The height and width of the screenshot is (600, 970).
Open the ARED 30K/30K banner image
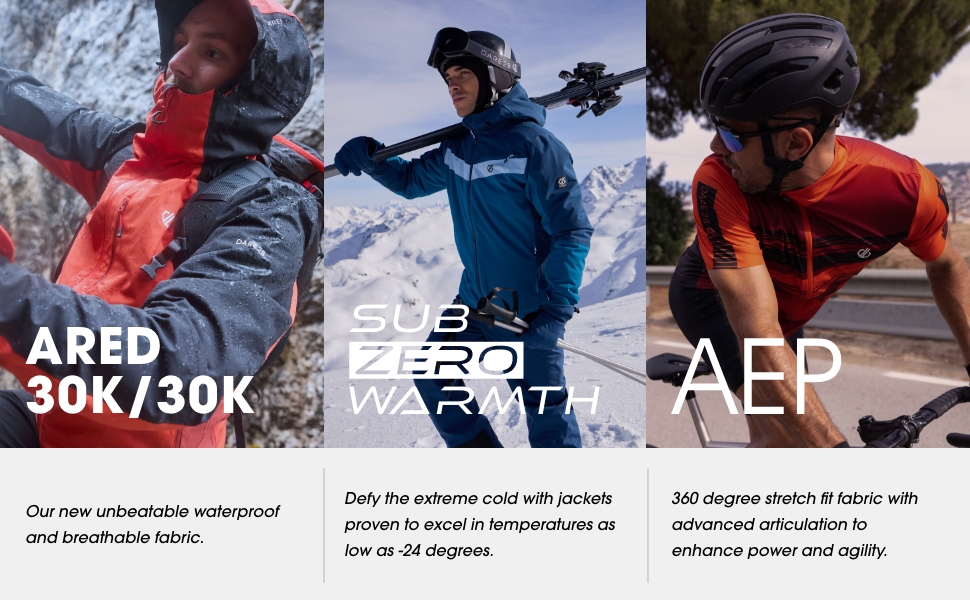click(x=161, y=223)
